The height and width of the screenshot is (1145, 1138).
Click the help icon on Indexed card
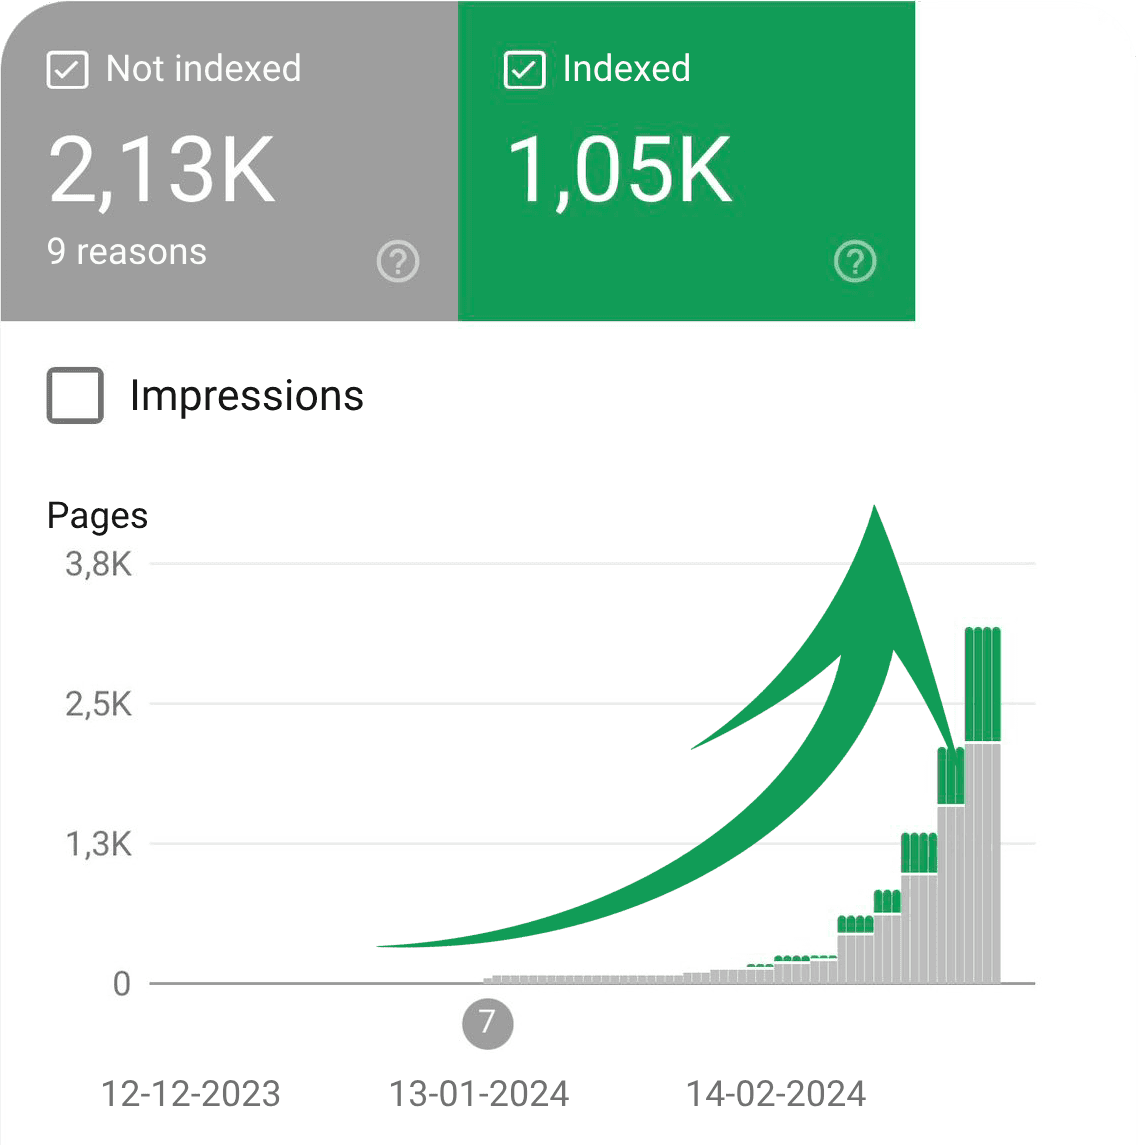tap(855, 262)
